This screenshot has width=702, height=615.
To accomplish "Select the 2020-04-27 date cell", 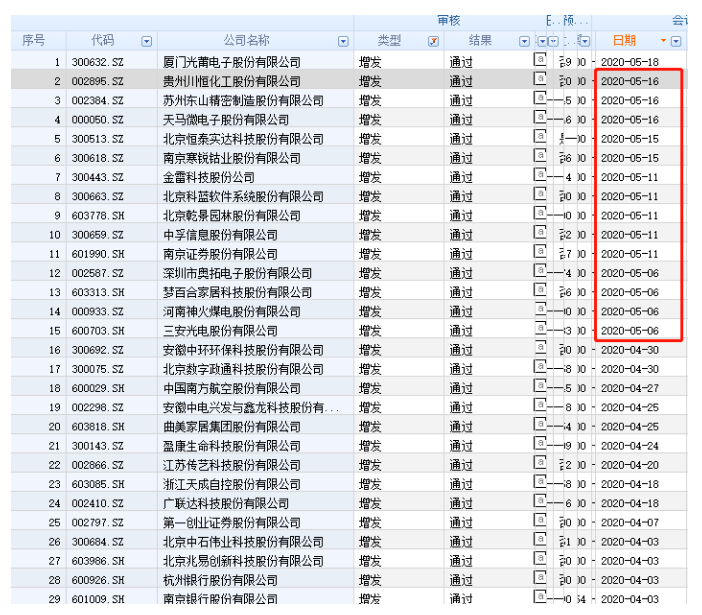I will click(x=629, y=388).
